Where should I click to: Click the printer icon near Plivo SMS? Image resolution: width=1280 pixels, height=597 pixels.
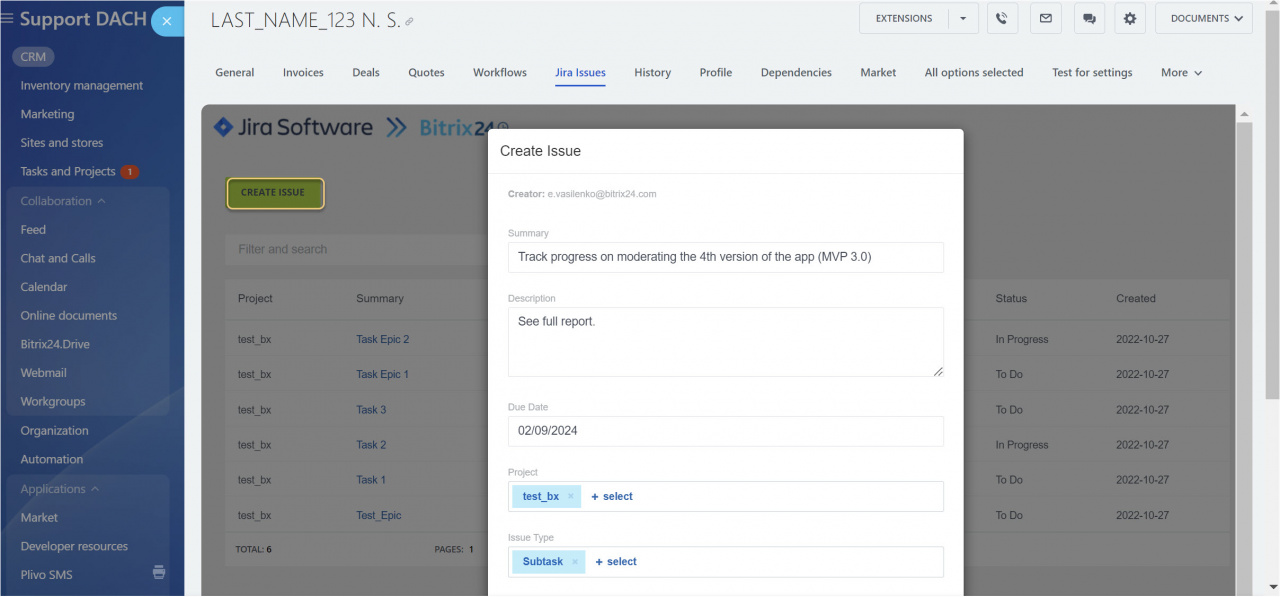point(159,573)
